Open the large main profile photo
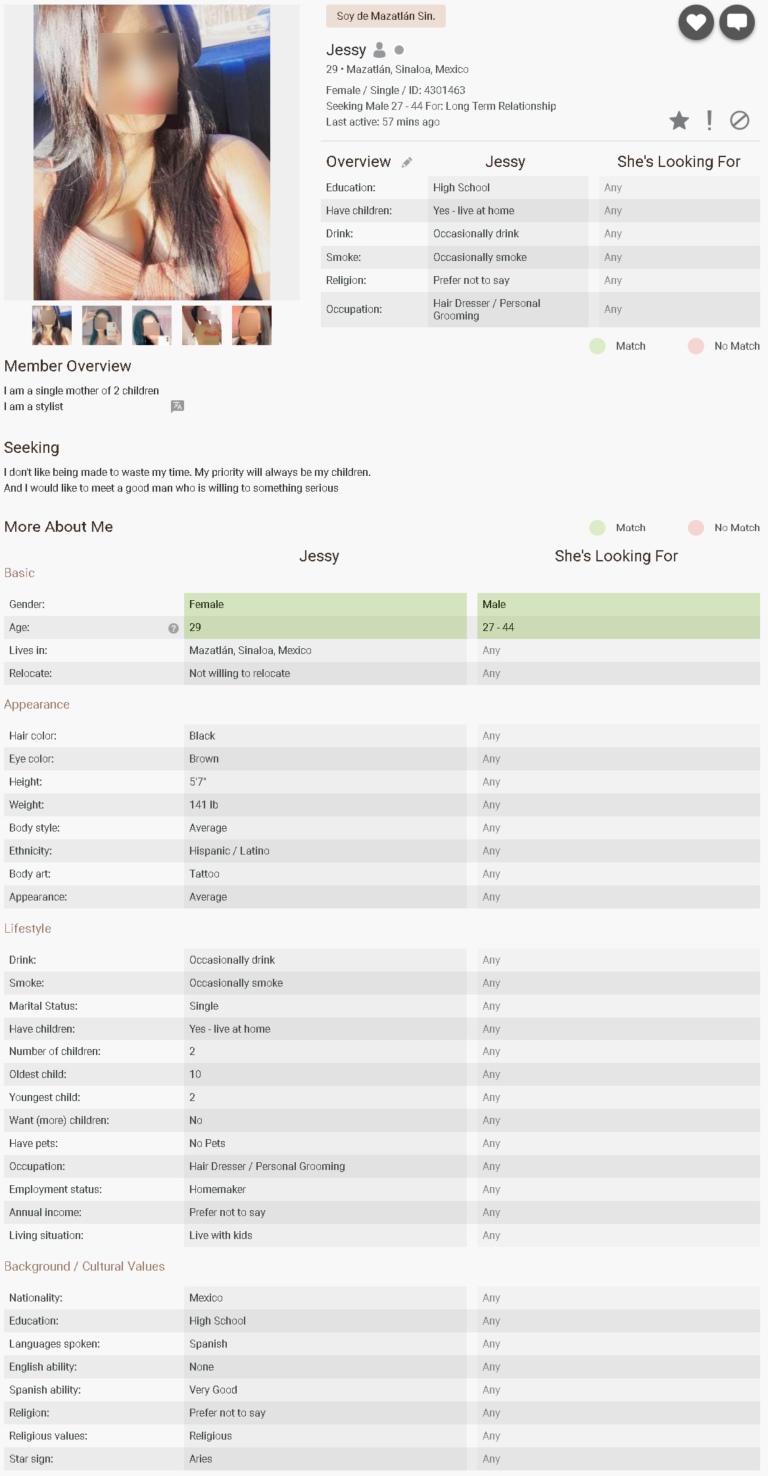 click(152, 152)
